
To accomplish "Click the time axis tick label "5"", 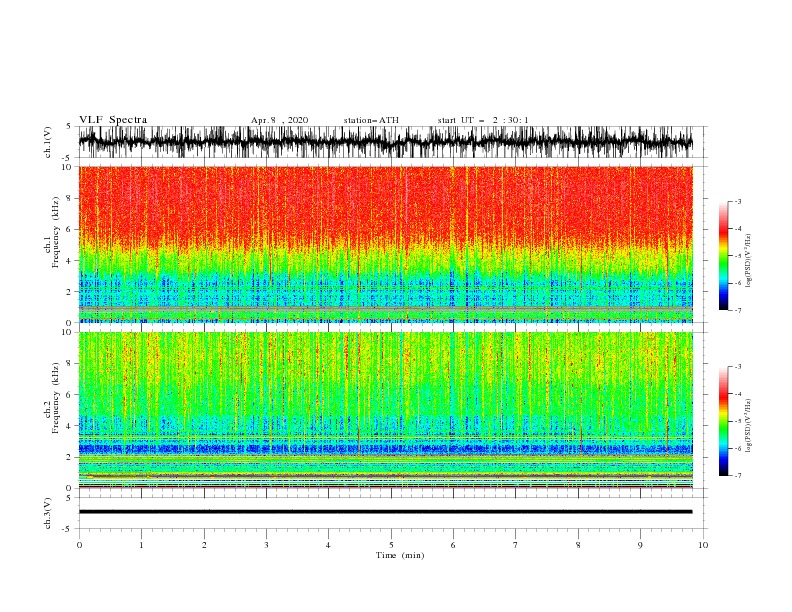I will [391, 545].
